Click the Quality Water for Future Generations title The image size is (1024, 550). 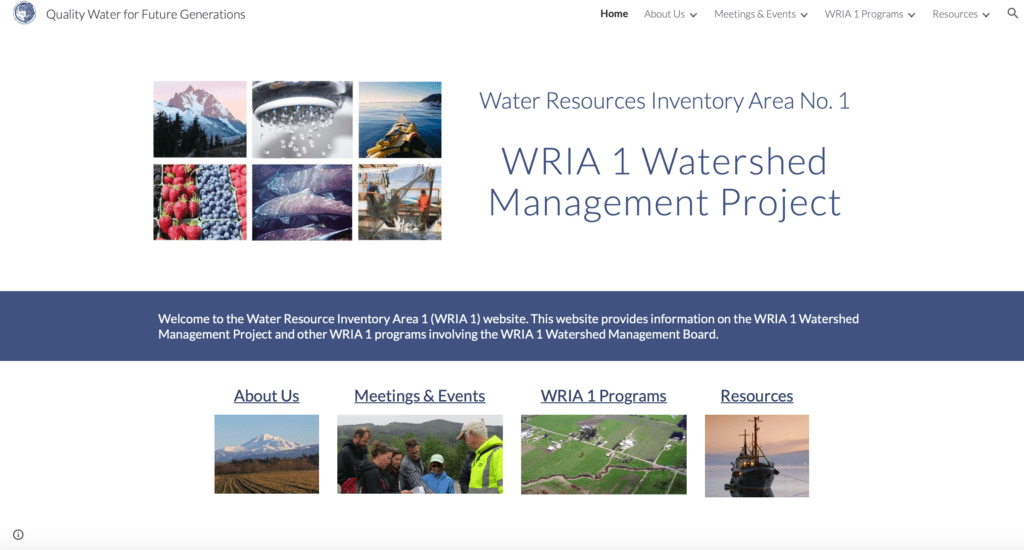[145, 14]
